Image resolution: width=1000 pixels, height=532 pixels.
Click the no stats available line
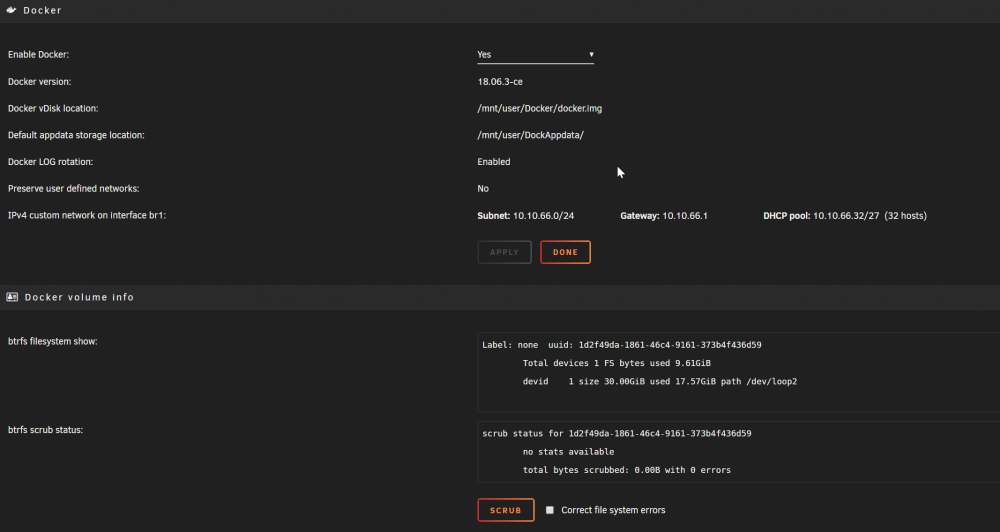(568, 452)
